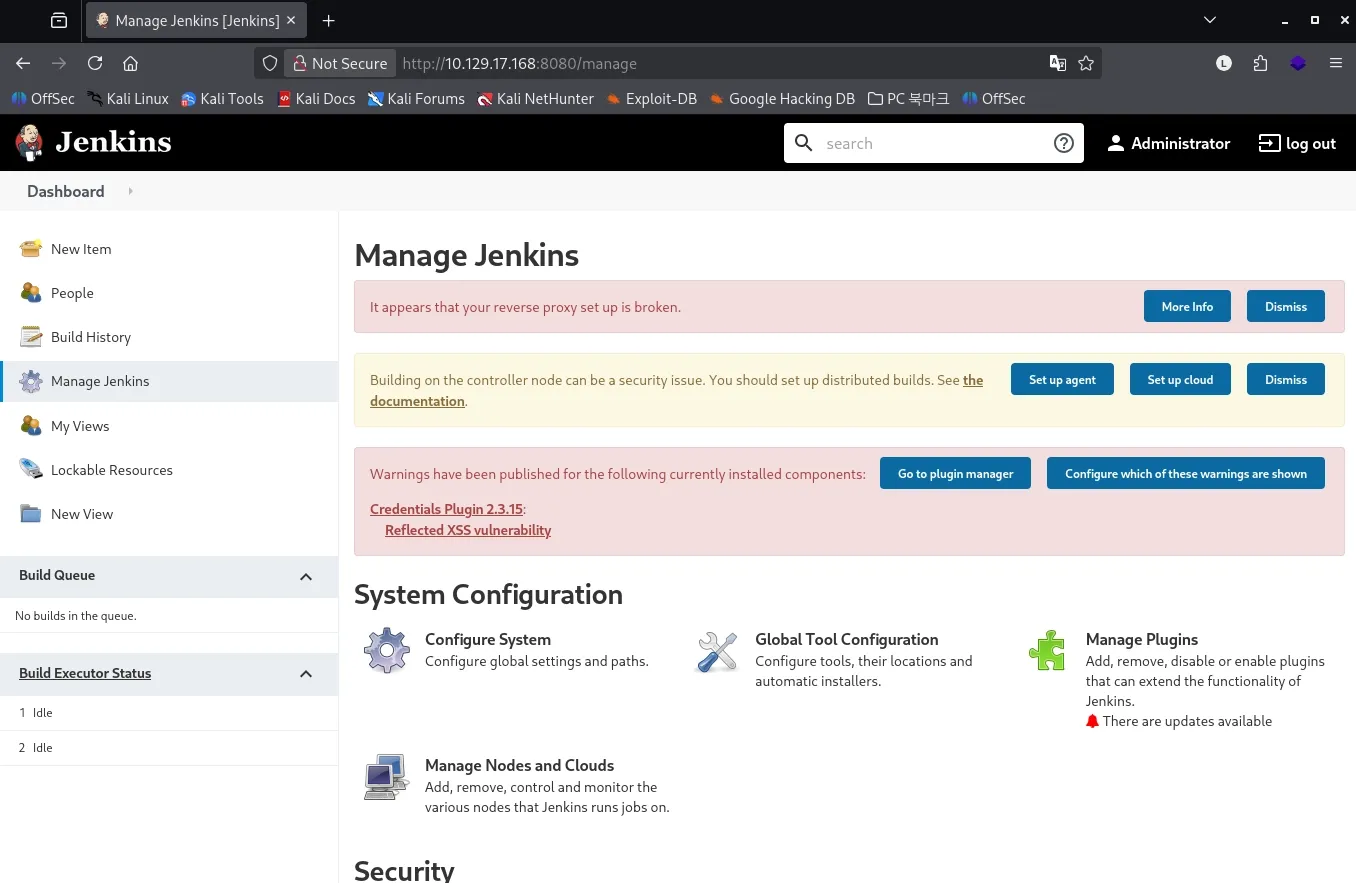Open browser extensions puzzle icon
The width and height of the screenshot is (1356, 883).
click(x=1260, y=63)
